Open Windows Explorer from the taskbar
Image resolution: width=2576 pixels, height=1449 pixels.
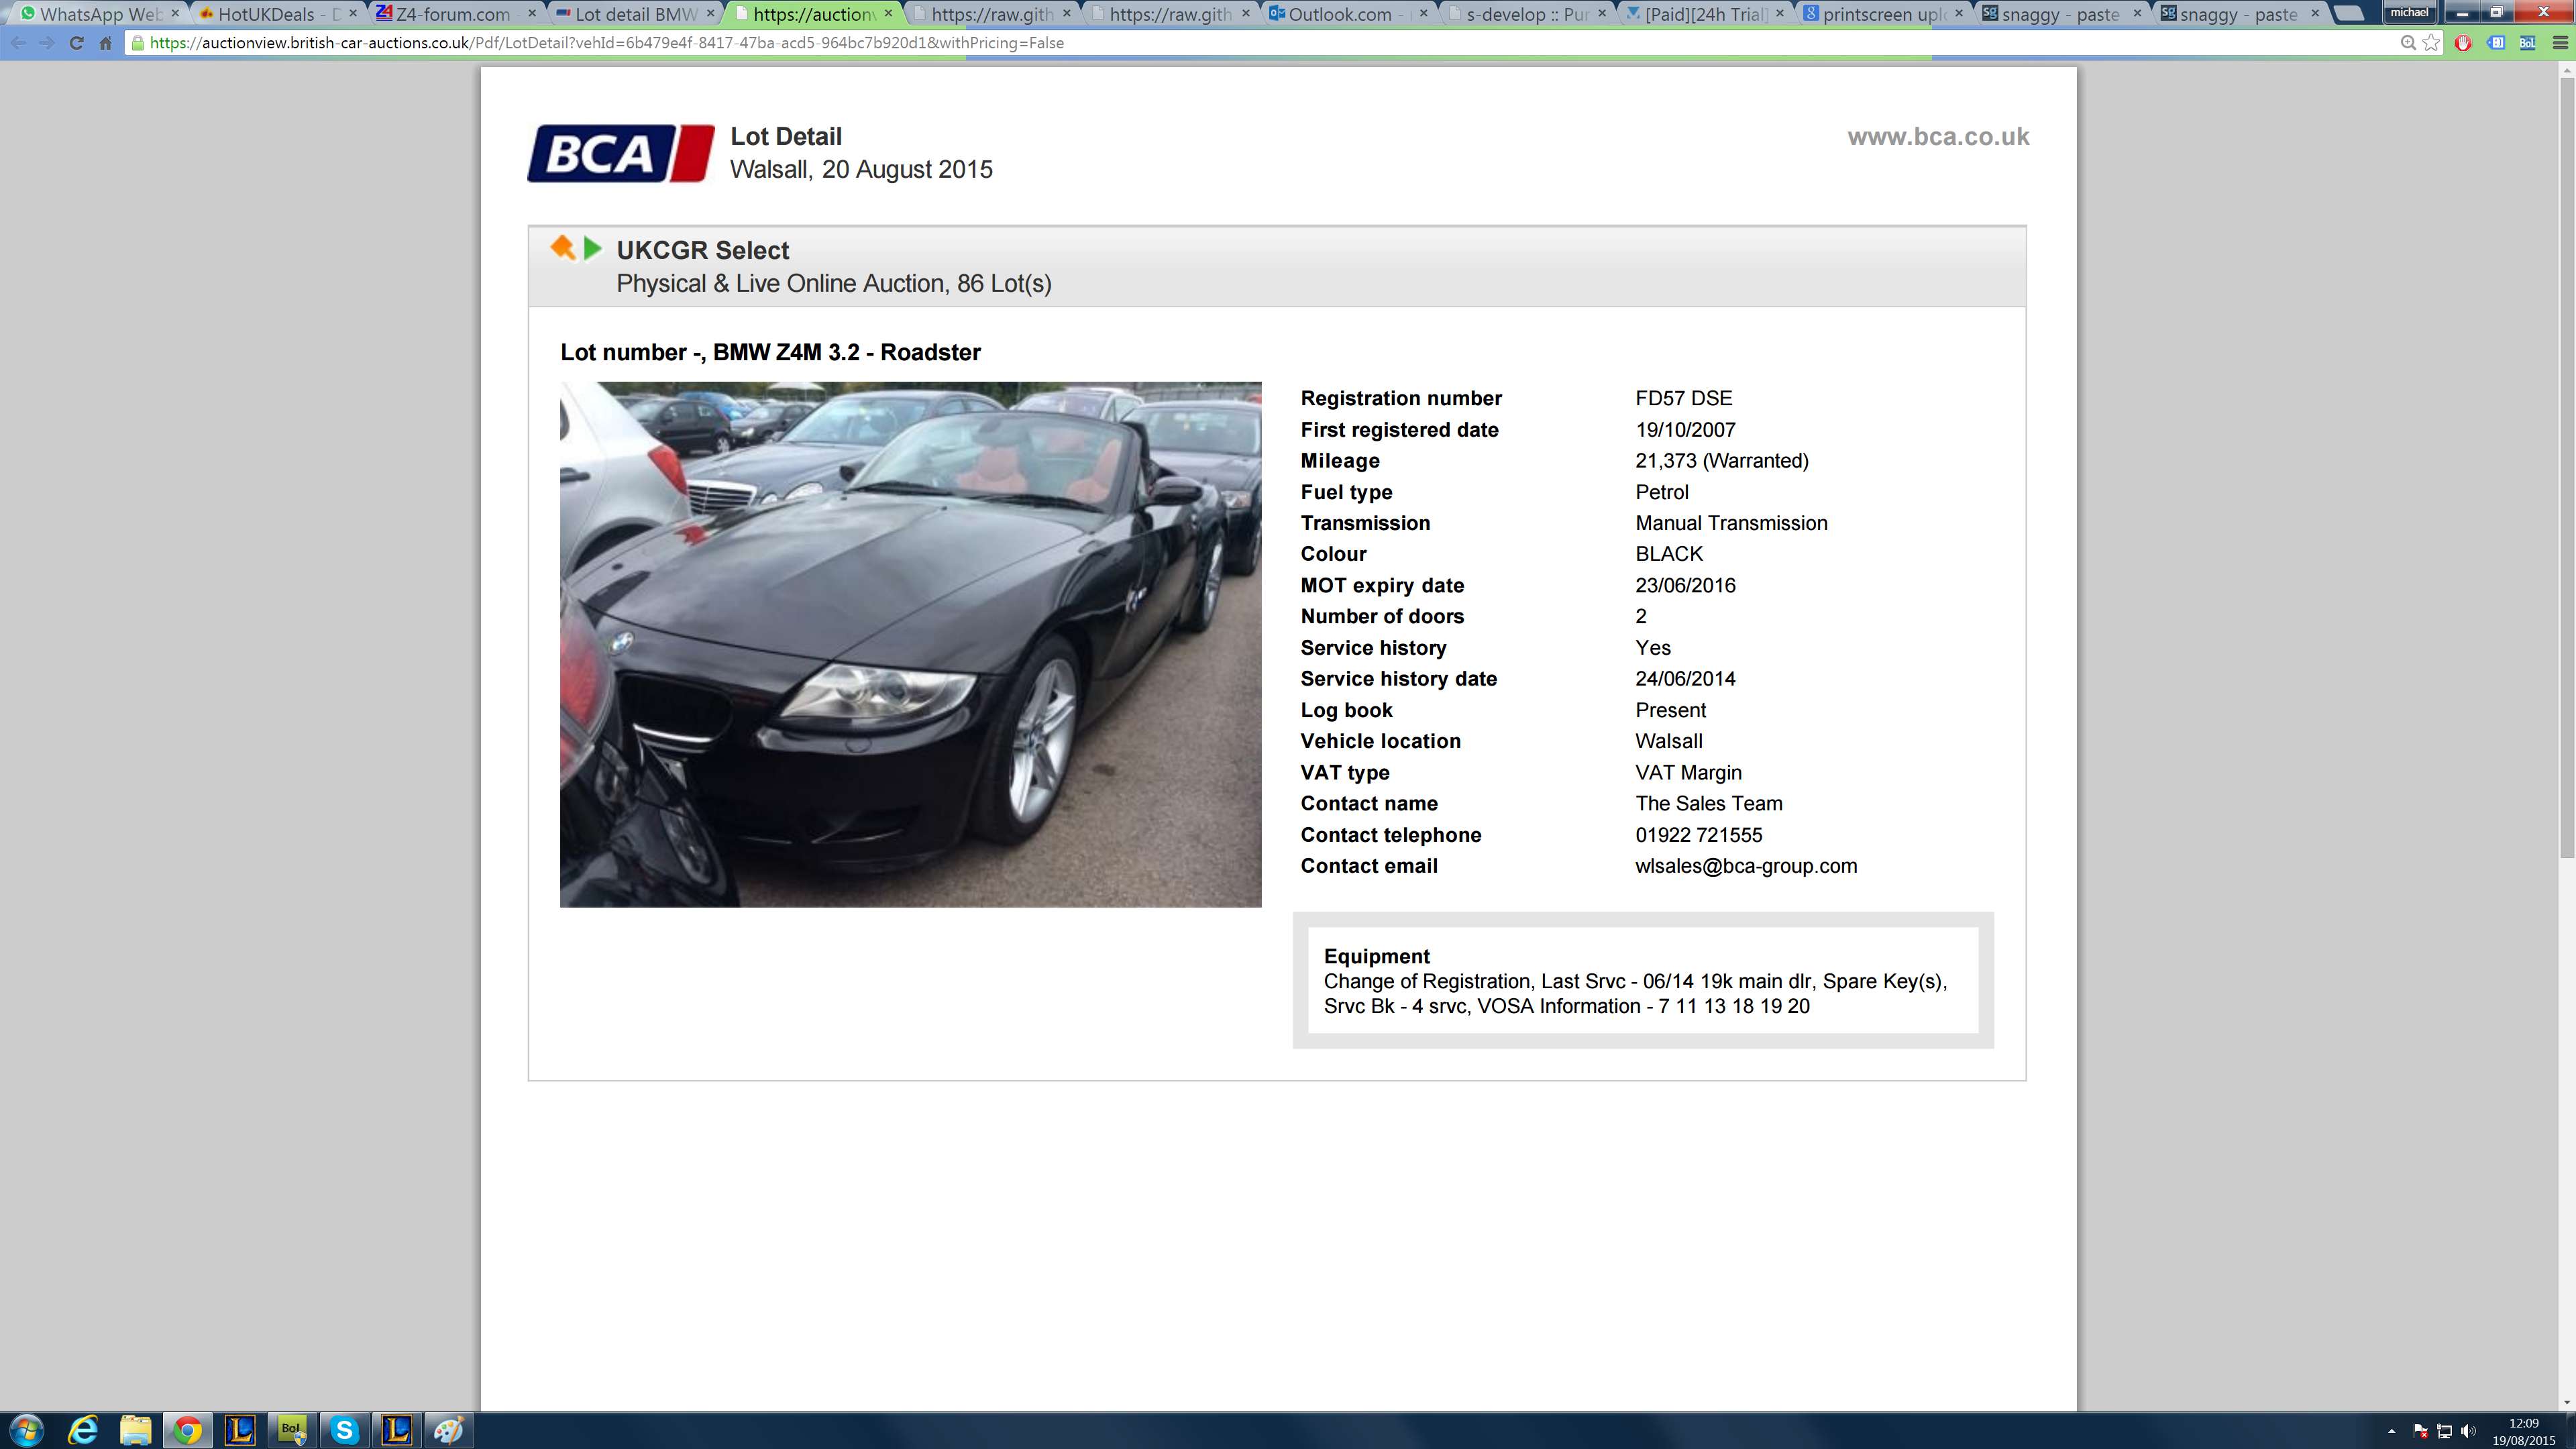135,1430
